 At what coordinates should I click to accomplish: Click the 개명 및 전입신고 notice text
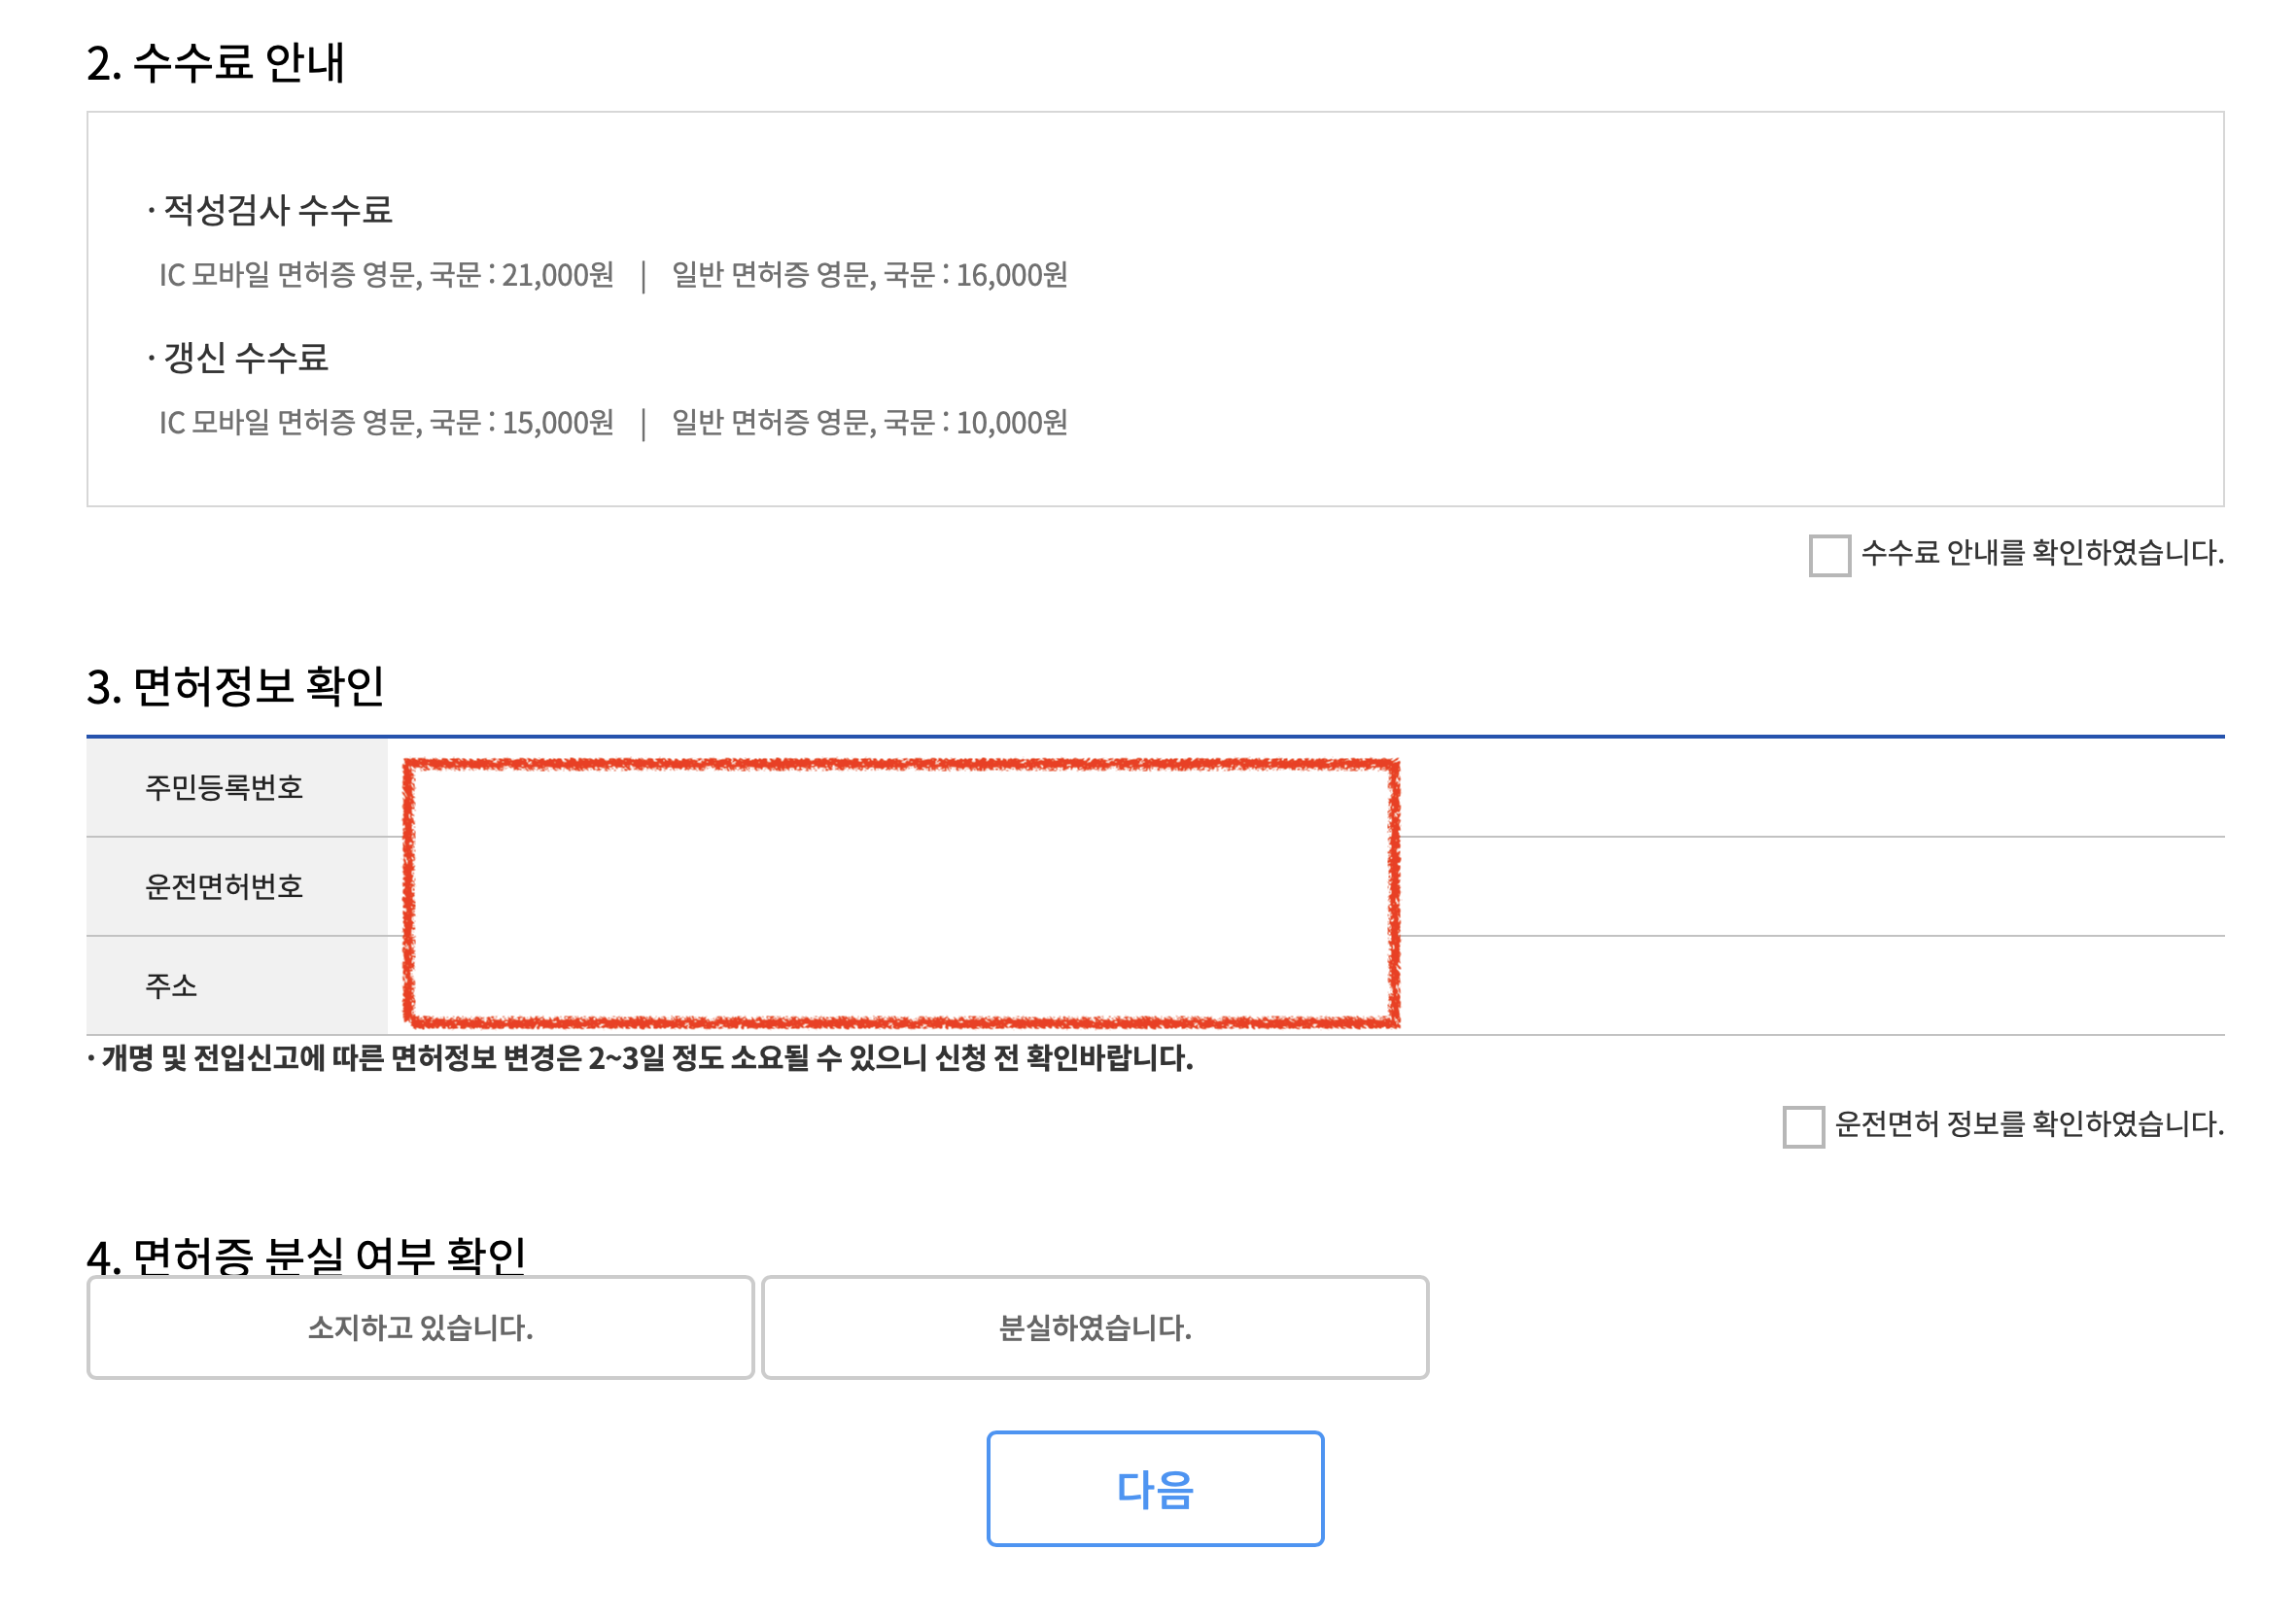[x=640, y=1062]
